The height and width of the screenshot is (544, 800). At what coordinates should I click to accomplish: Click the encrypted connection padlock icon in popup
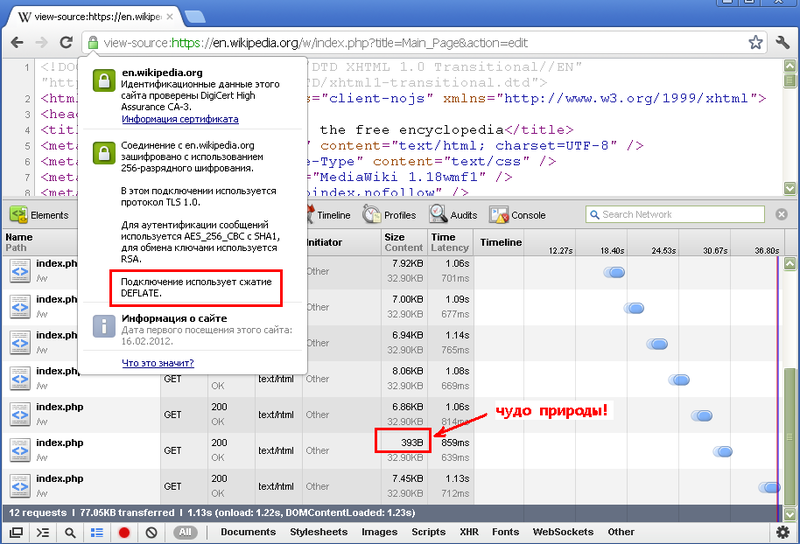(104, 153)
